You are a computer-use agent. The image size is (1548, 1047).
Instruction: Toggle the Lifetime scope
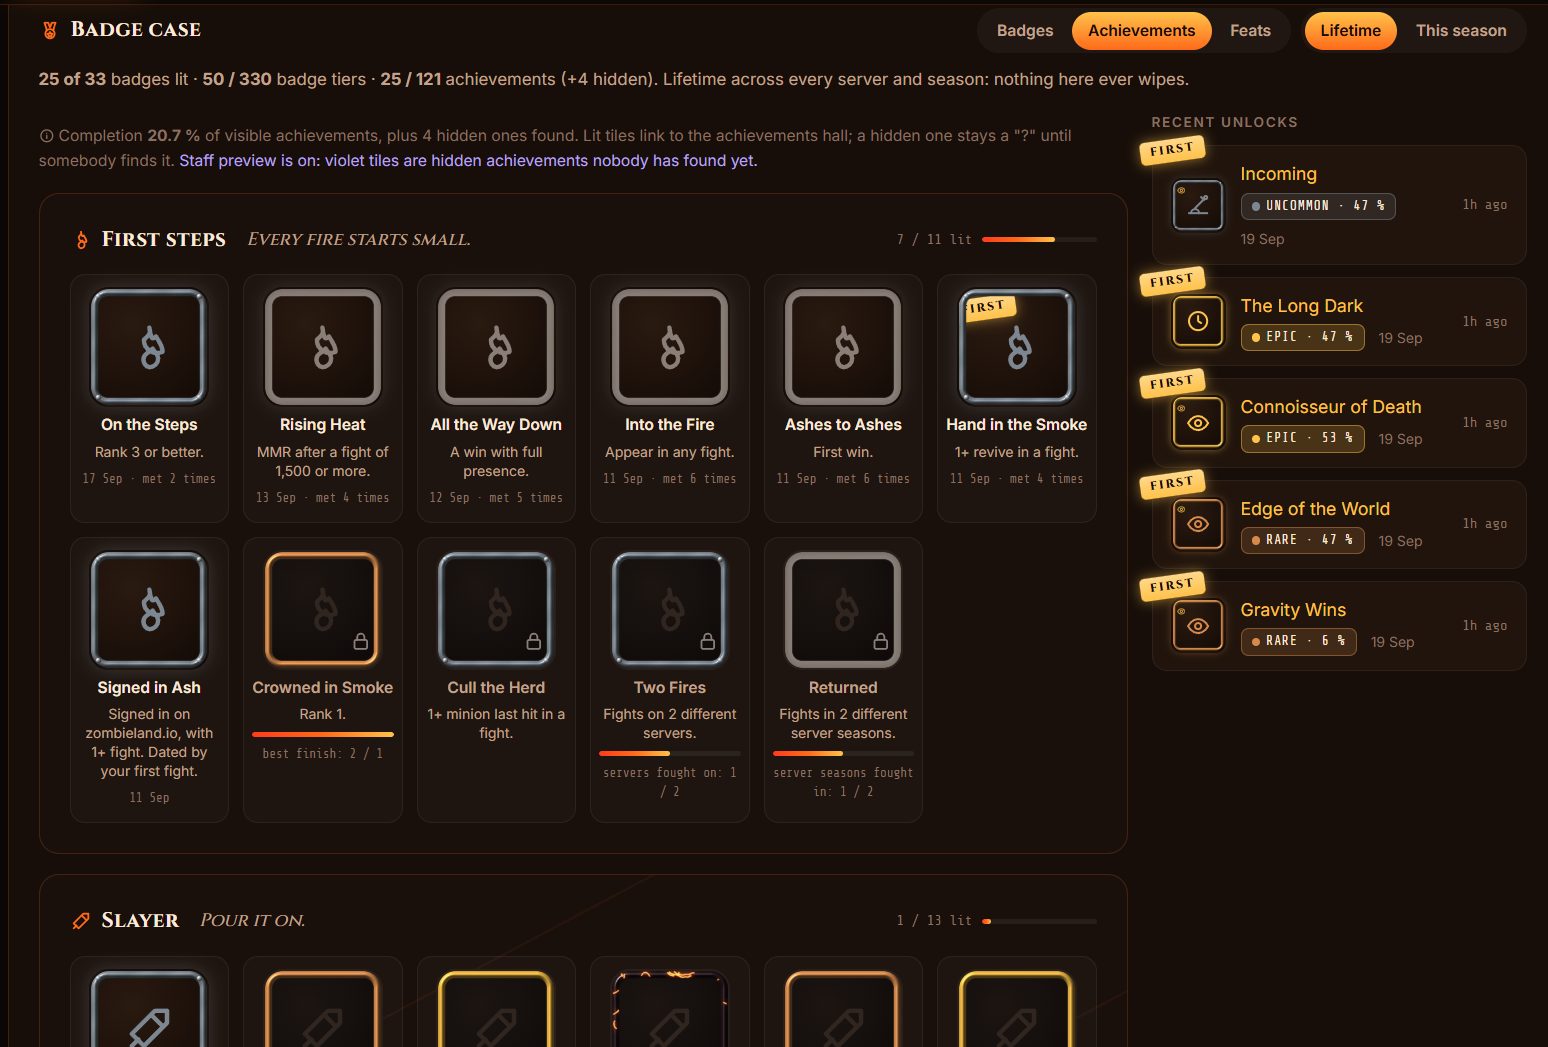[1350, 31]
